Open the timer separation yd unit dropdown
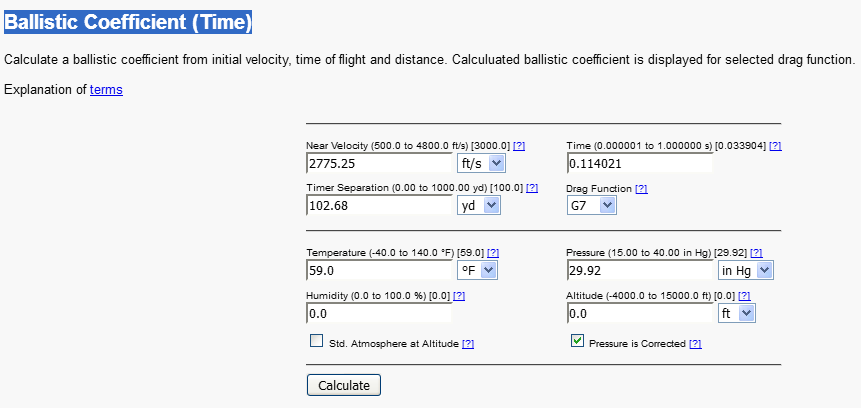 coord(478,205)
